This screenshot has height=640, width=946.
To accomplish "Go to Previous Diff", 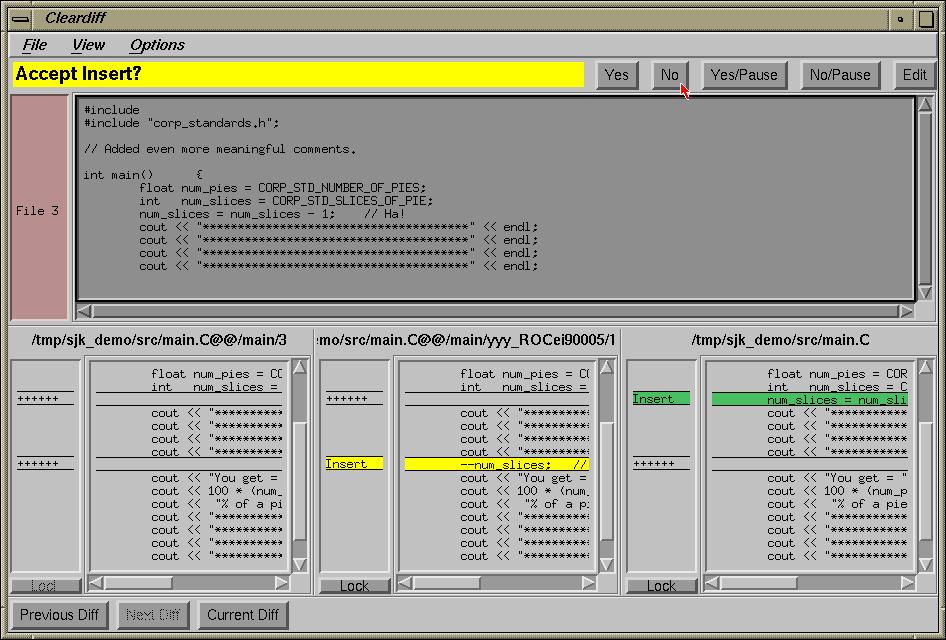I will pyautogui.click(x=60, y=614).
